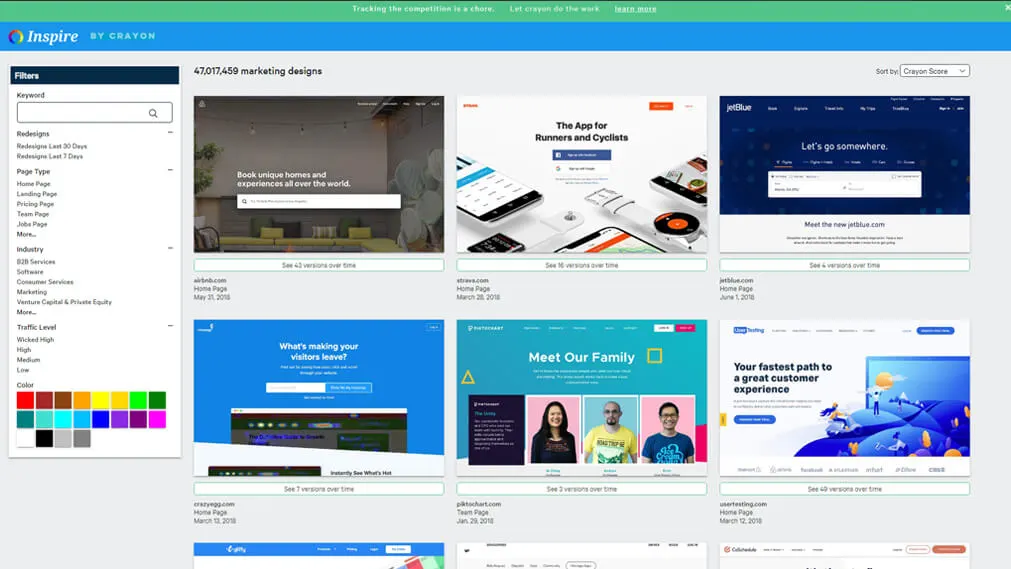1011x569 pixels.
Task: Click the BY CRAYON header text
Action: 123,36
